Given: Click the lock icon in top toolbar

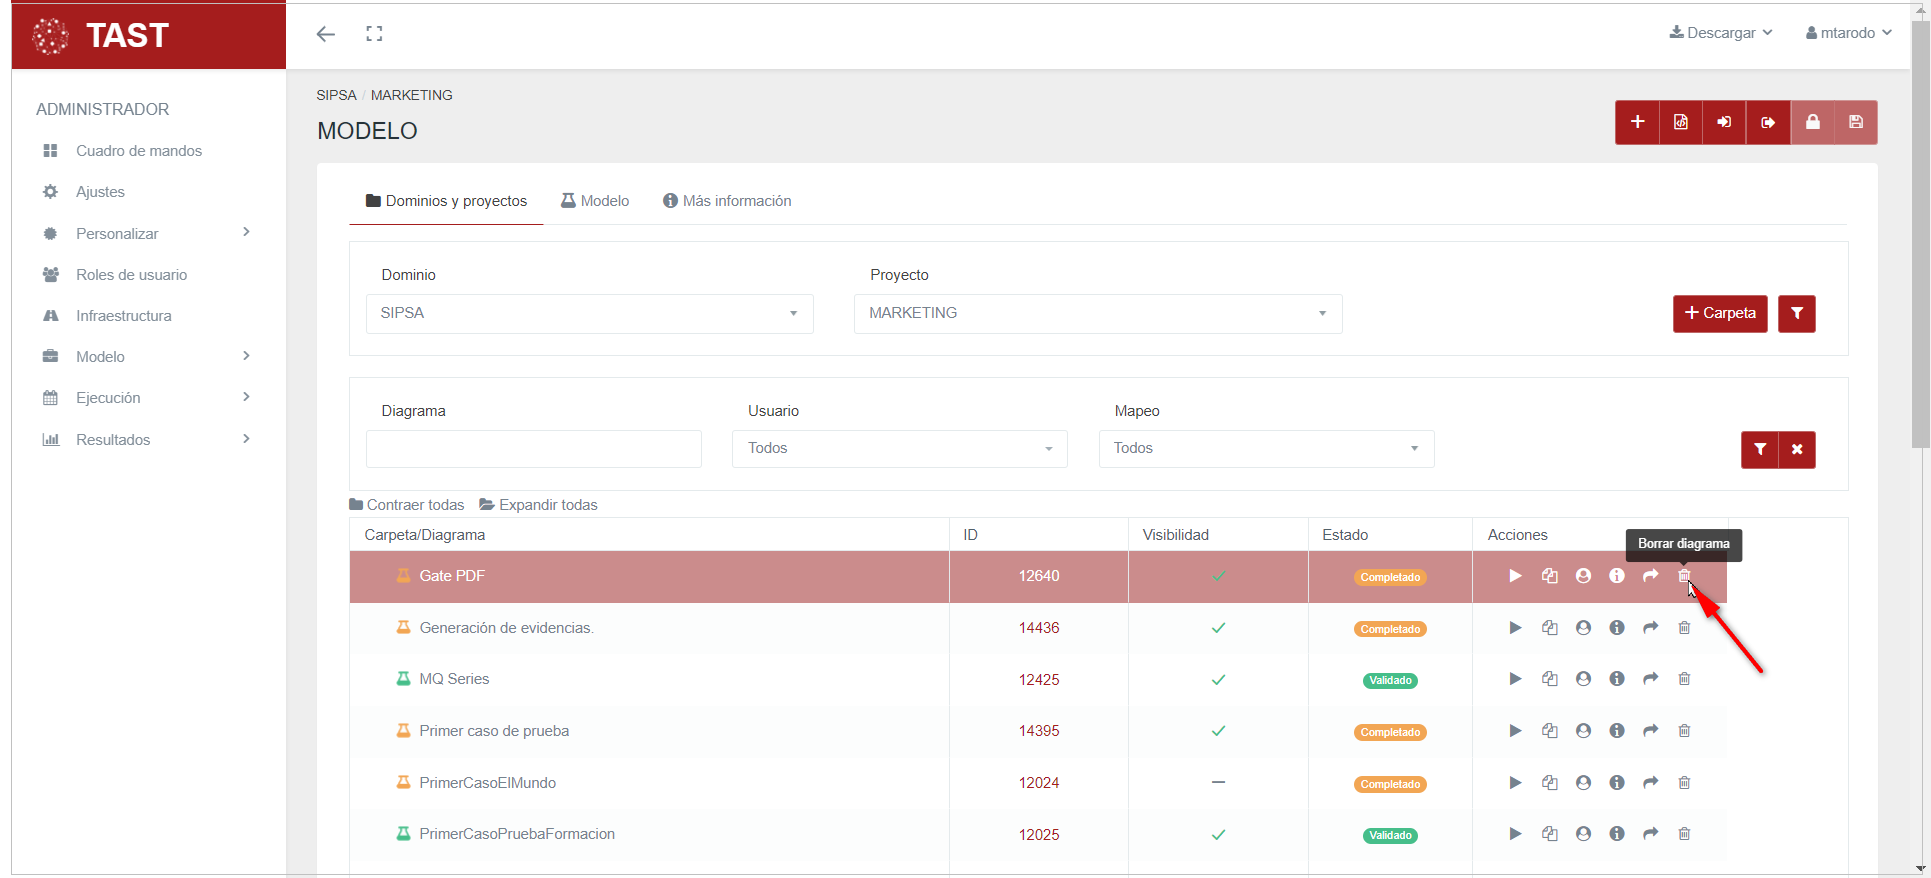Looking at the screenshot, I should [x=1812, y=122].
